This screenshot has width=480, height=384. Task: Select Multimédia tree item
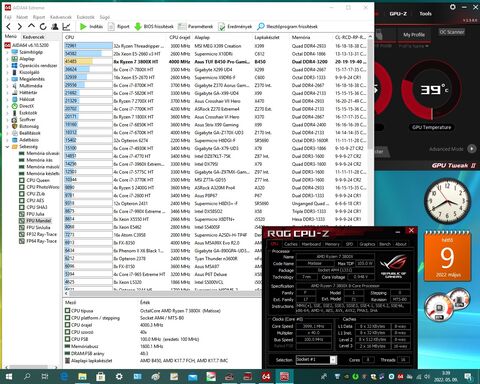point(31,86)
